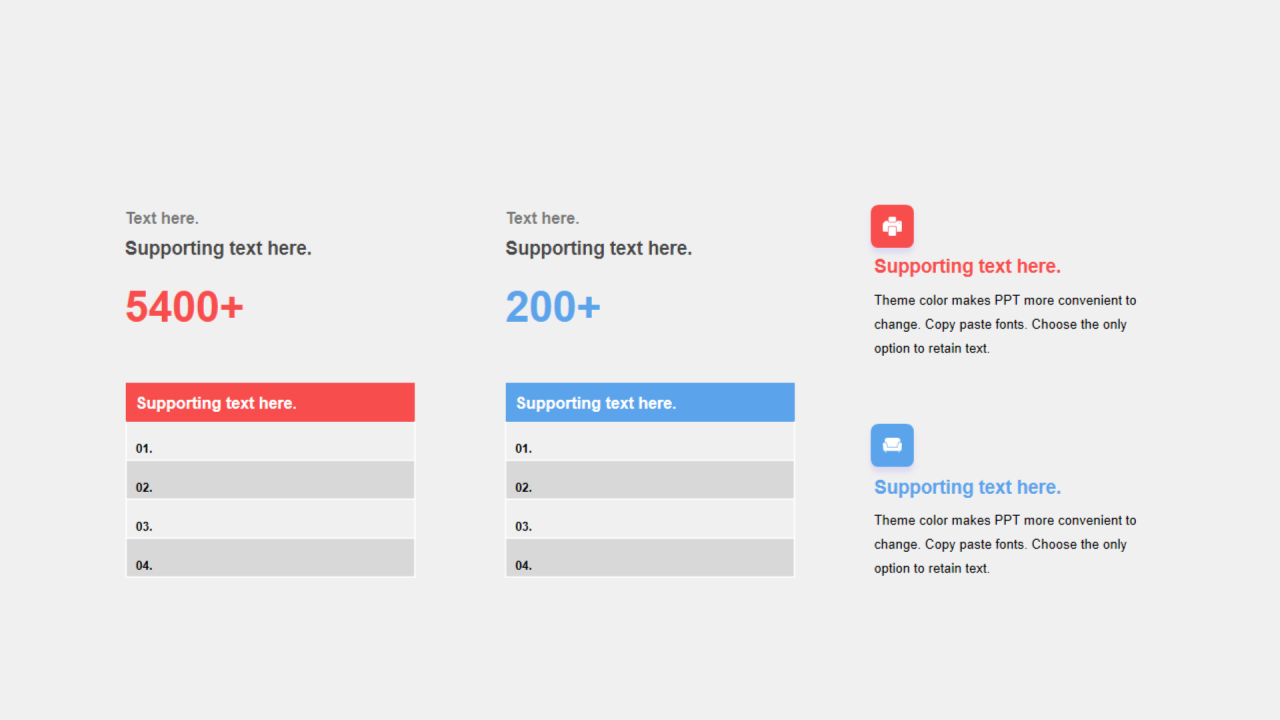This screenshot has width=1280, height=720.
Task: Click the red table header bar
Action: click(x=270, y=402)
